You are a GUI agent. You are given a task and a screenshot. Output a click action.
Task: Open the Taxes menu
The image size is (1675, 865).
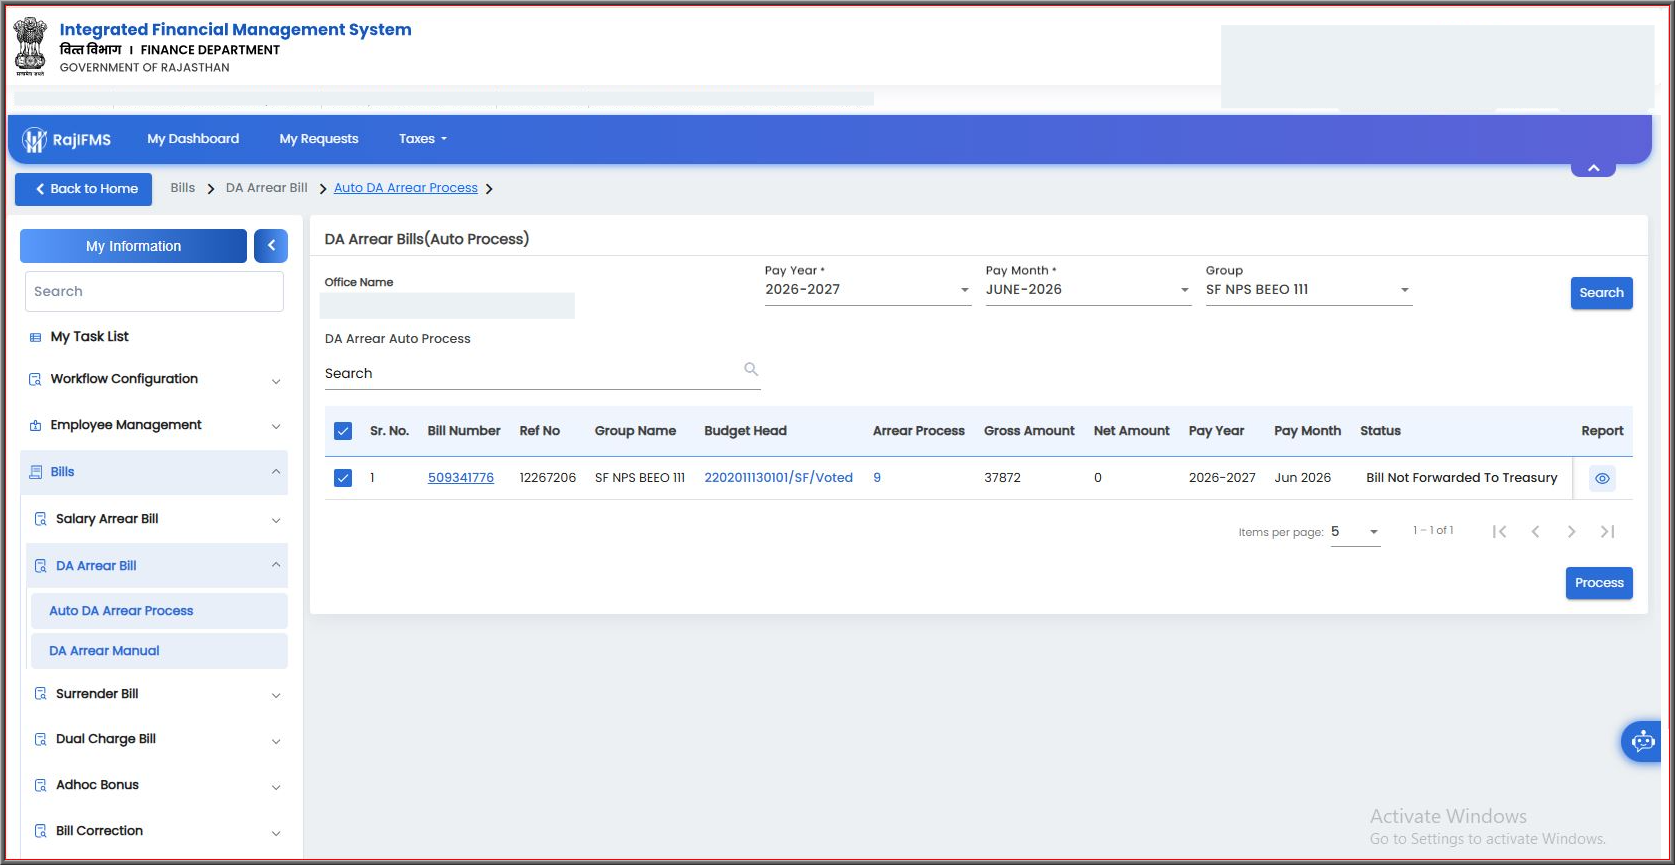pos(423,139)
